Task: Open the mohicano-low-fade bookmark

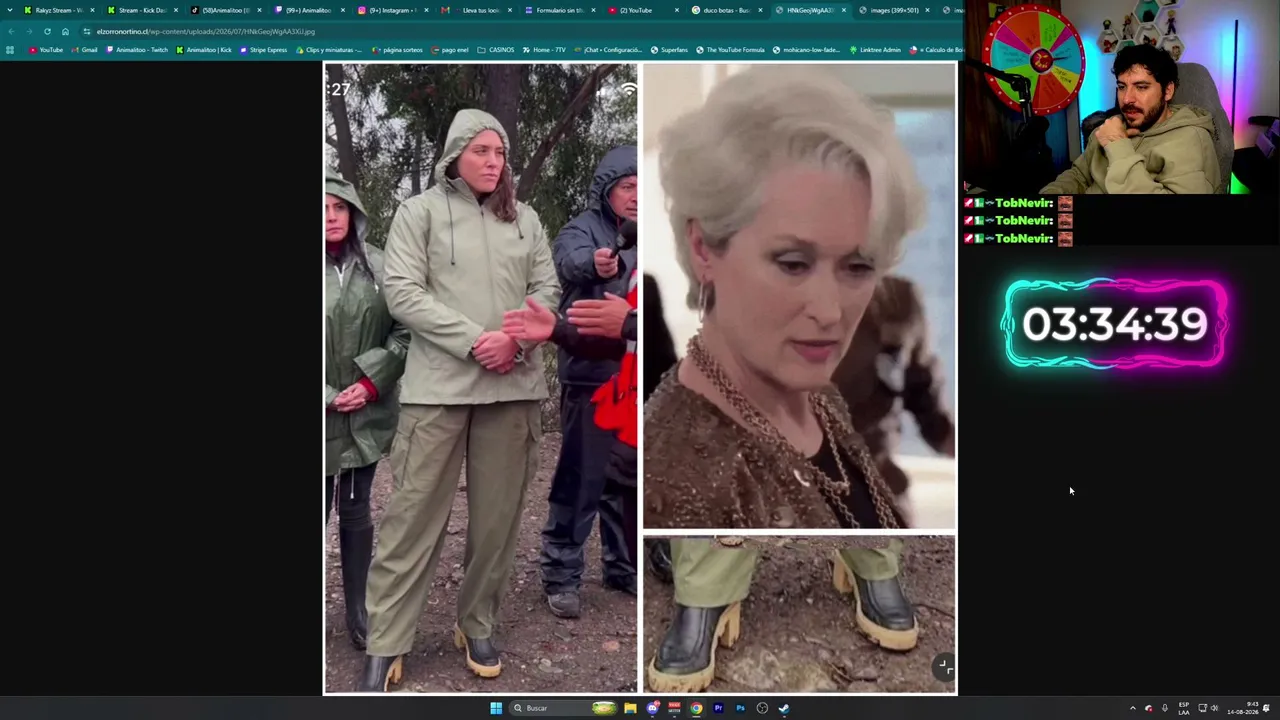Action: (806, 50)
